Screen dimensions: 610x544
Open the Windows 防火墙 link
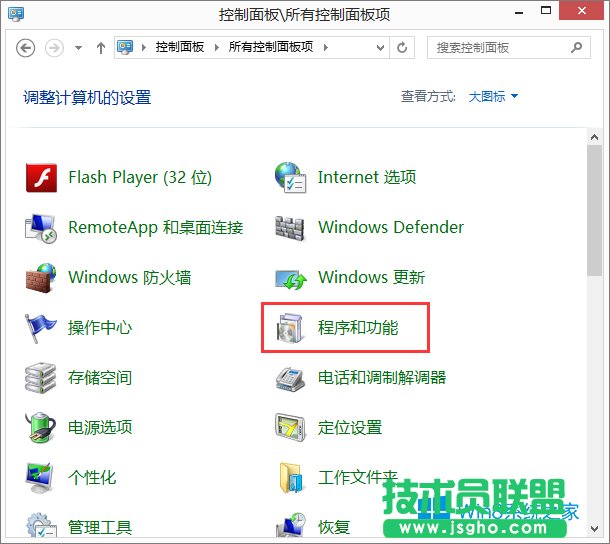tap(130, 277)
